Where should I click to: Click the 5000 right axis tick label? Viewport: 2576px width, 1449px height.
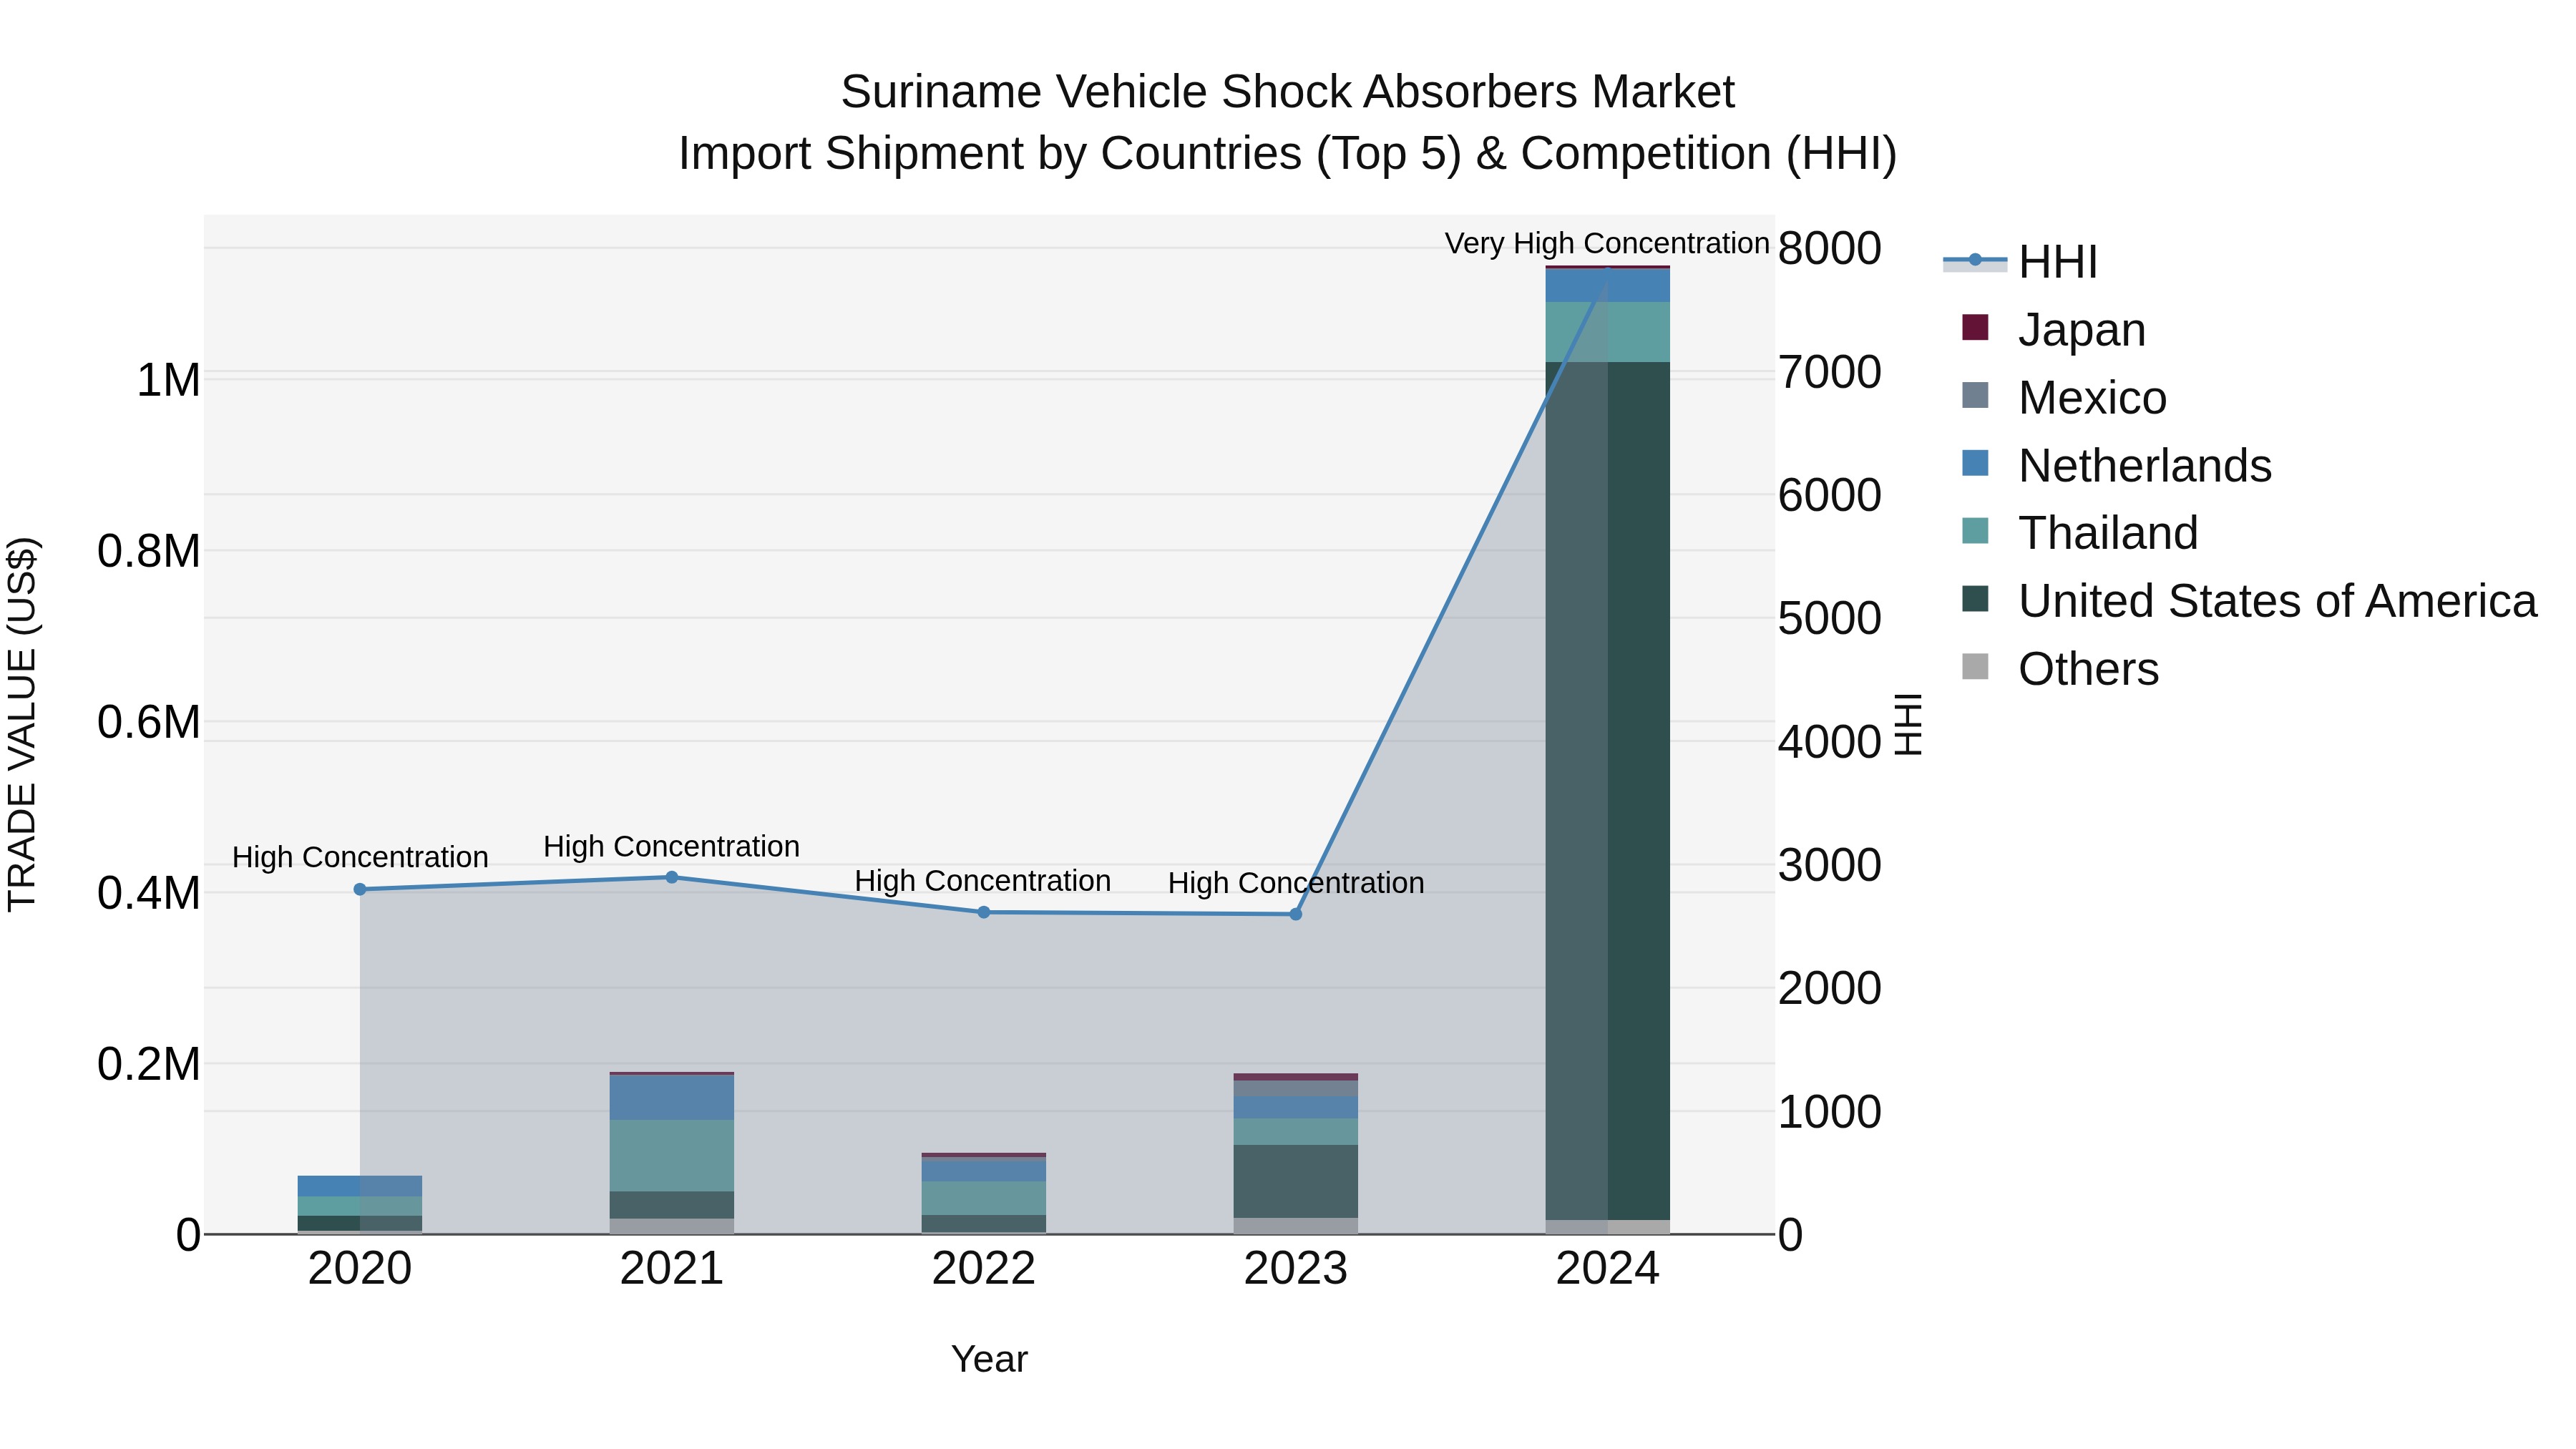[1830, 618]
